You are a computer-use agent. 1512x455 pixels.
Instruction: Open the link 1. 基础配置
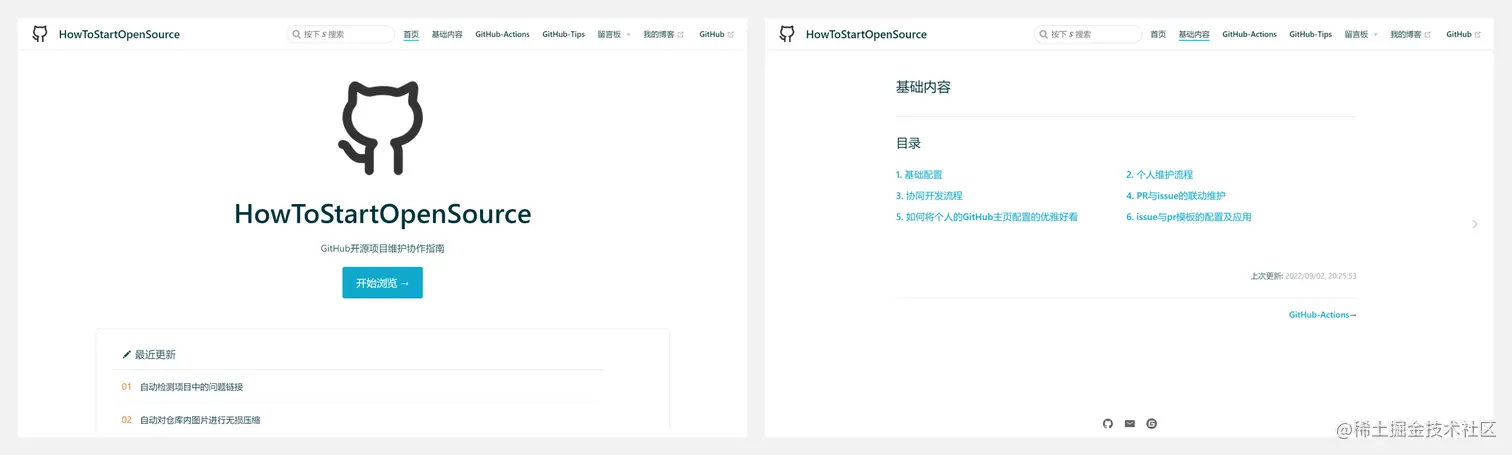coord(919,175)
